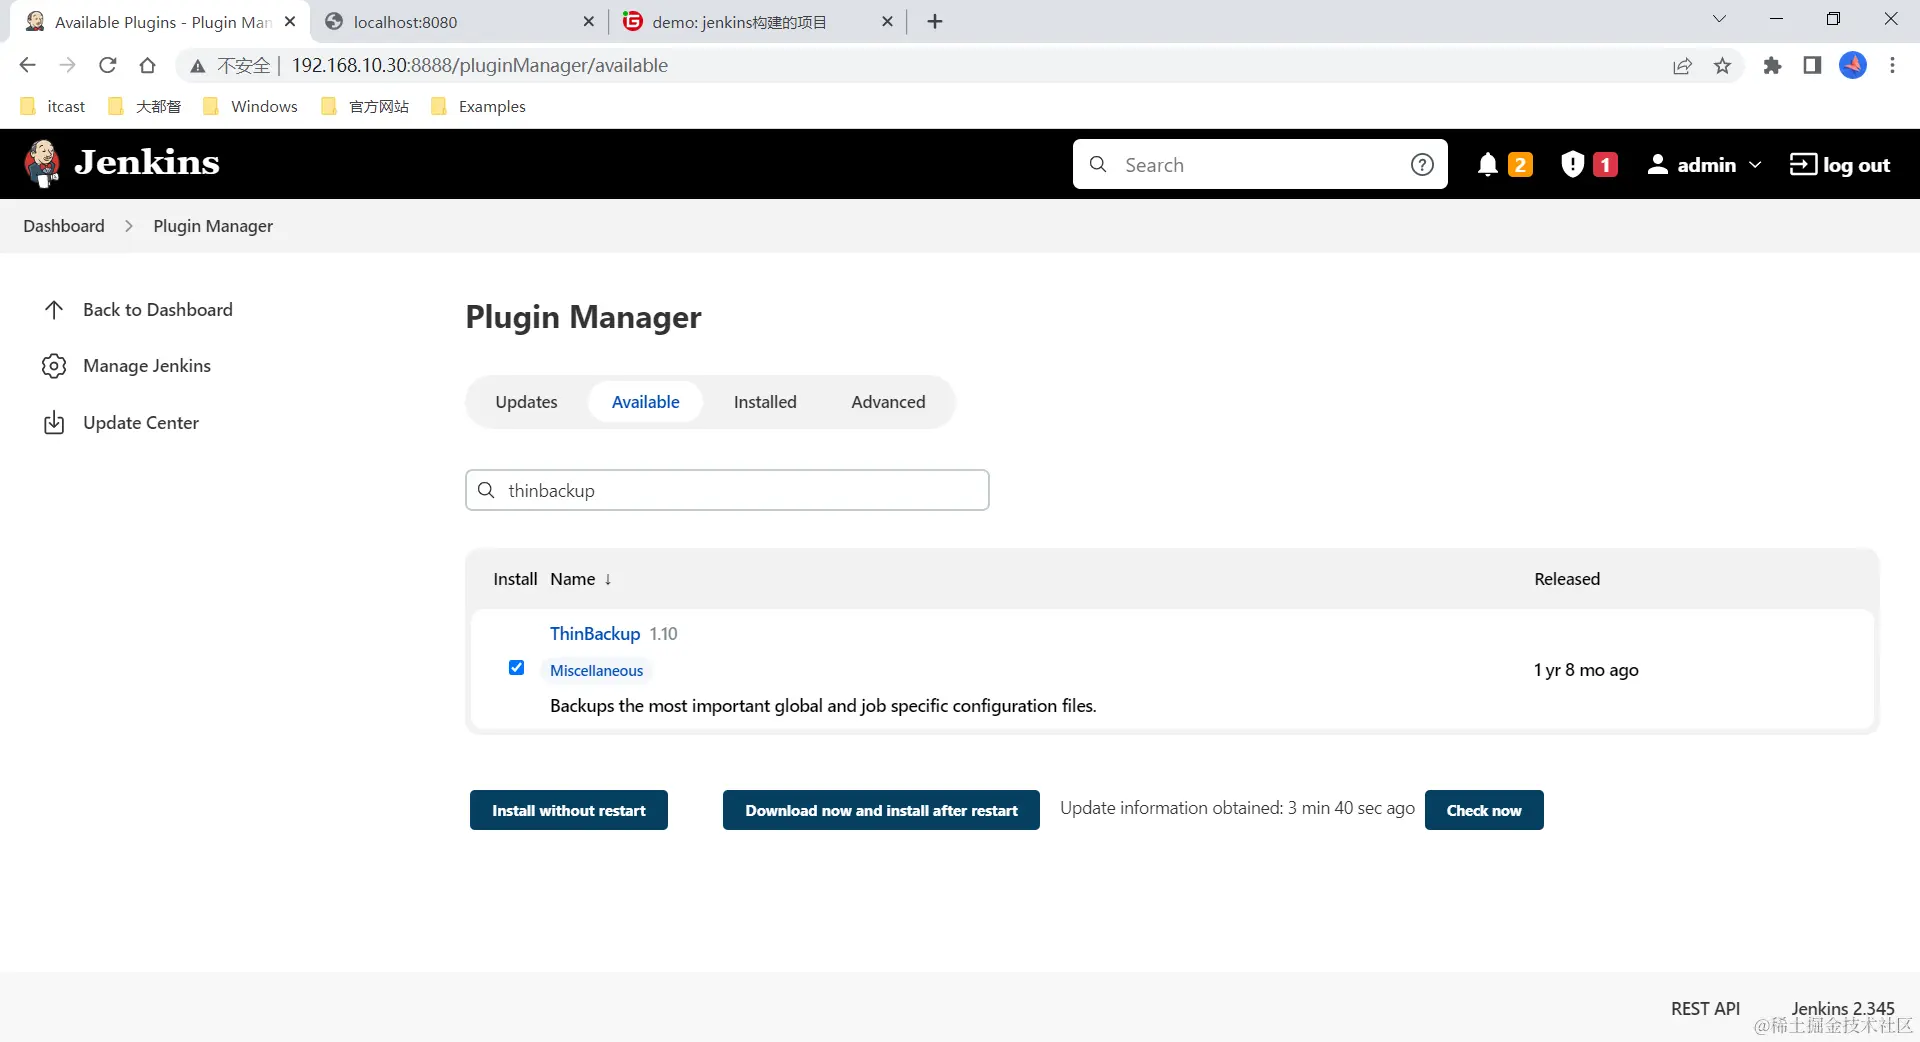Open the 大都督 bookmark folder

pos(145,106)
